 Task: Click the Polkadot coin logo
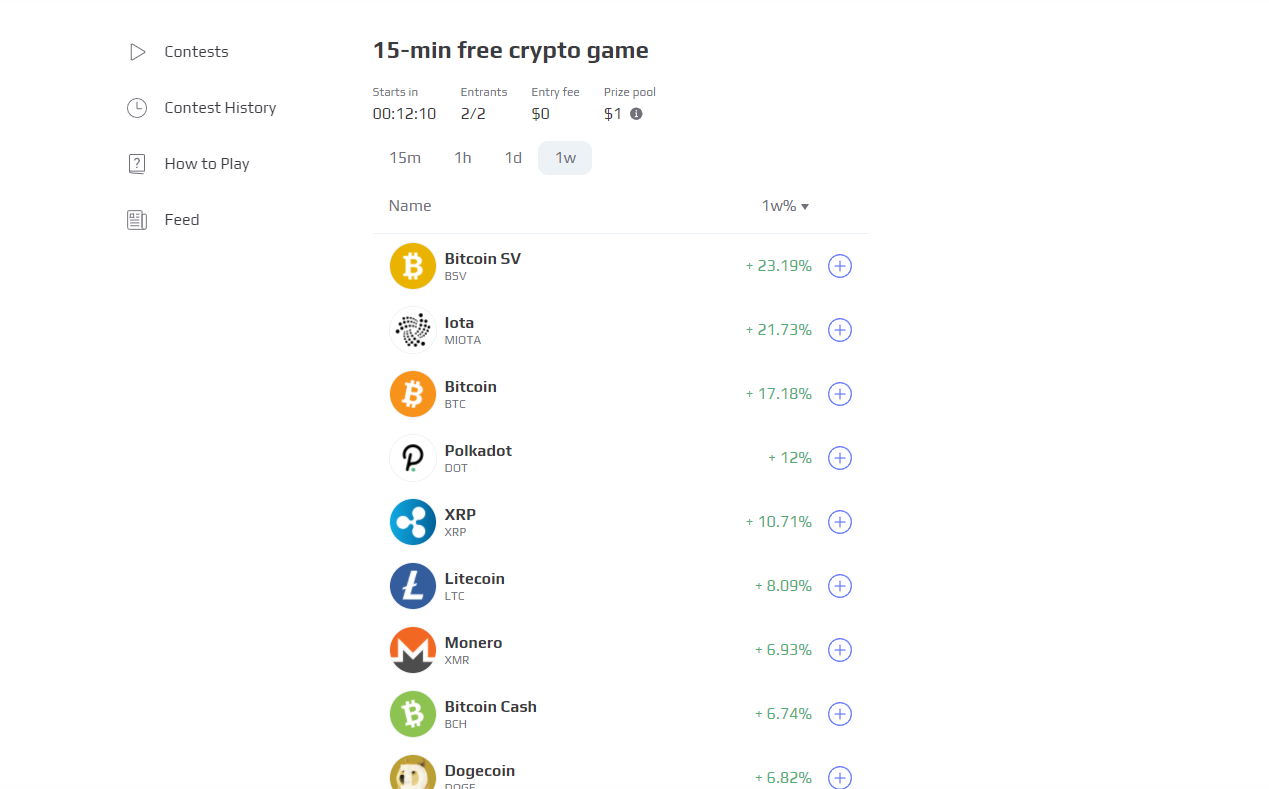click(413, 458)
